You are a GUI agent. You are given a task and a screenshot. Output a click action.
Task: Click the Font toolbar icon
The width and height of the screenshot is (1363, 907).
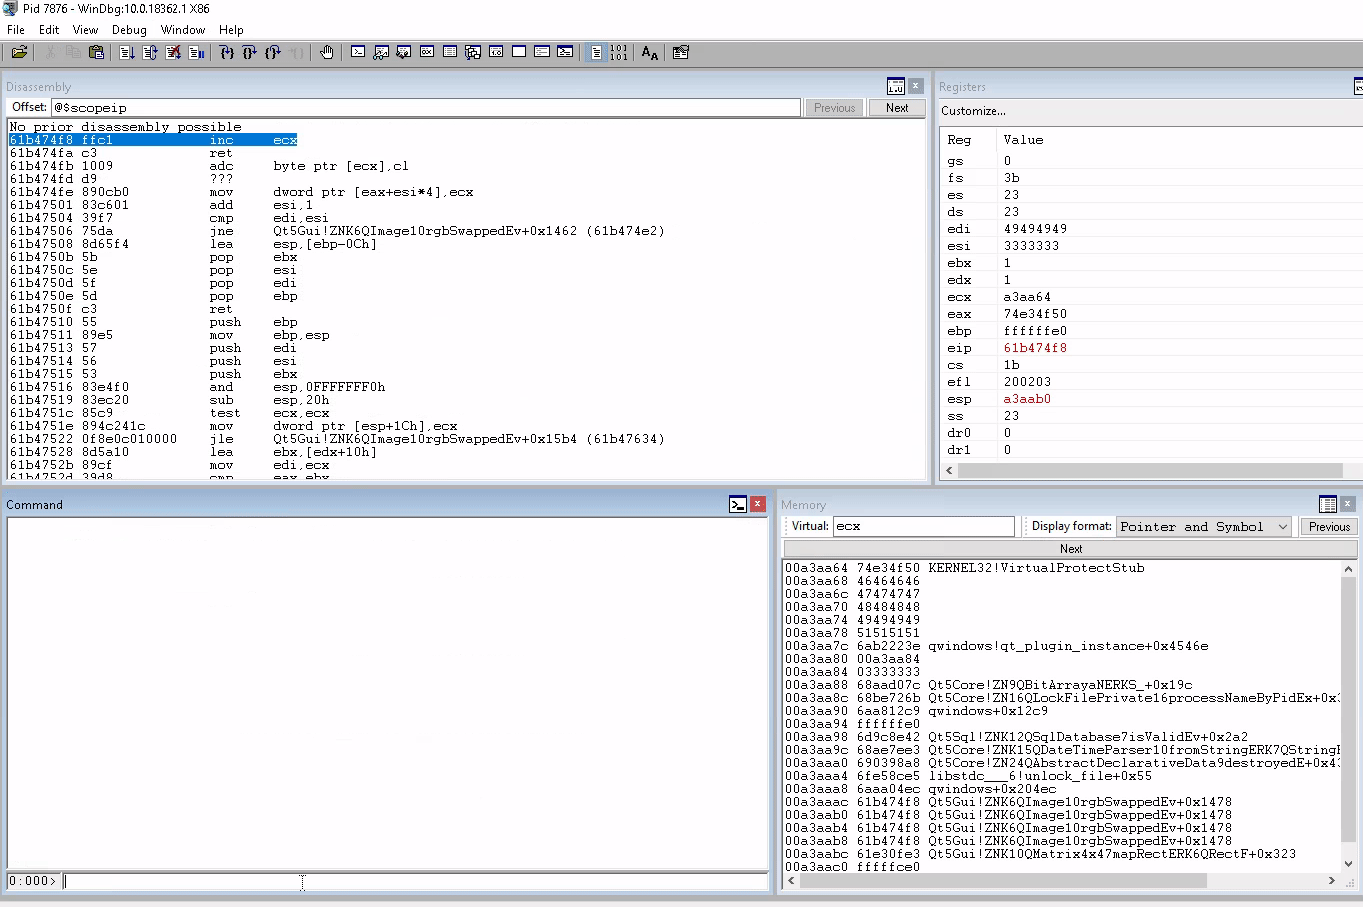650,52
